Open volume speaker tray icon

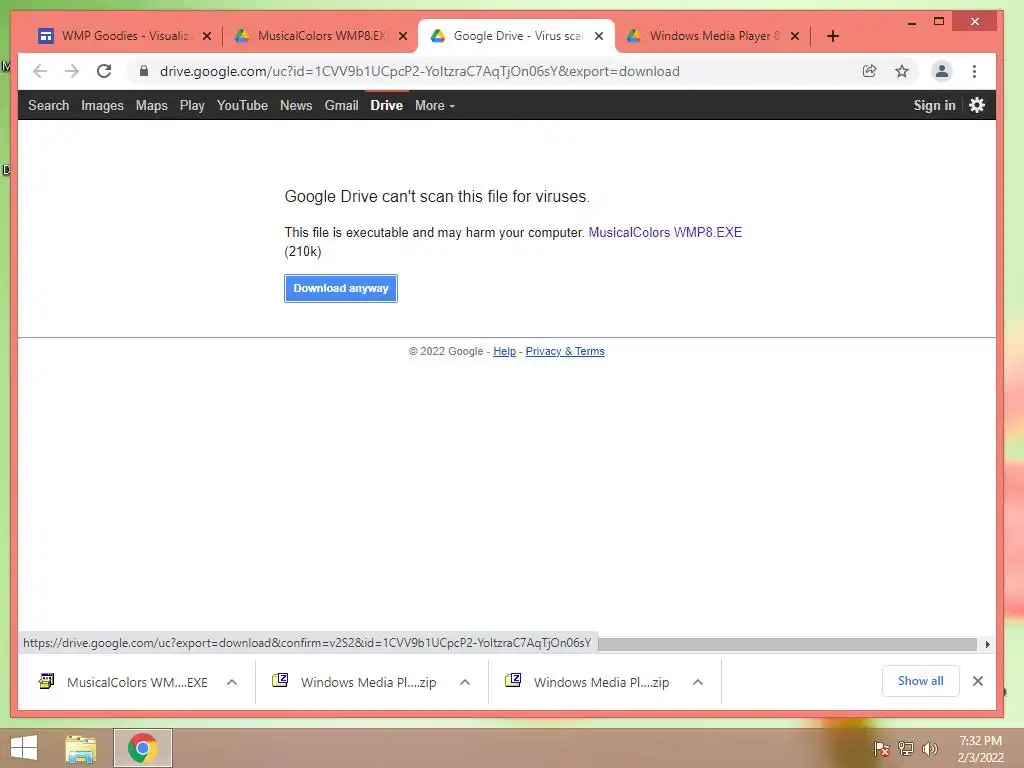pos(929,748)
